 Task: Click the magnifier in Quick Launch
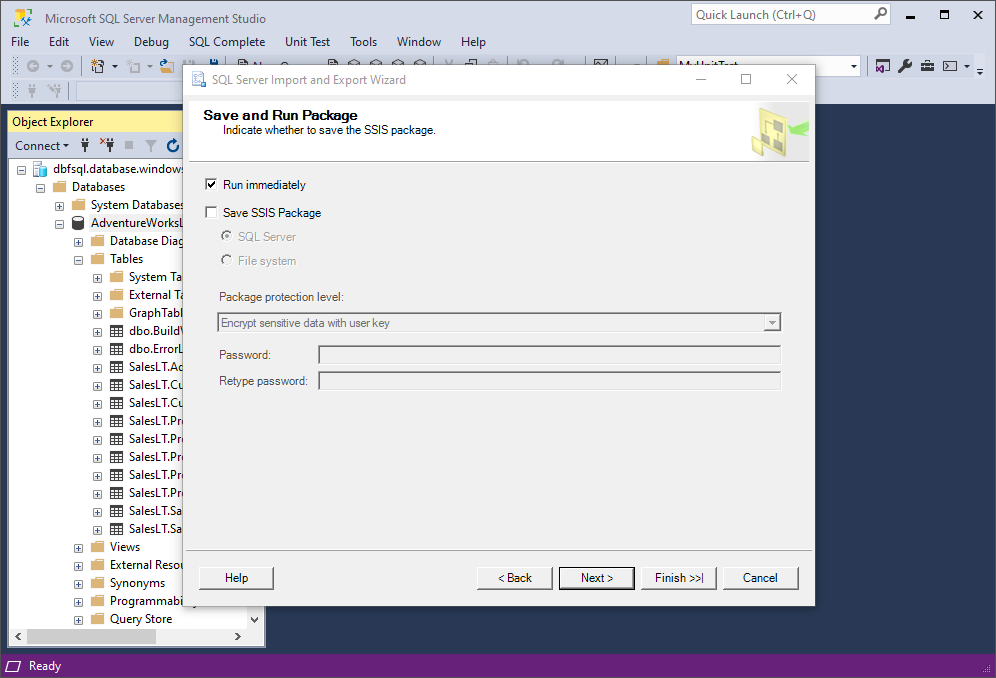(x=880, y=14)
